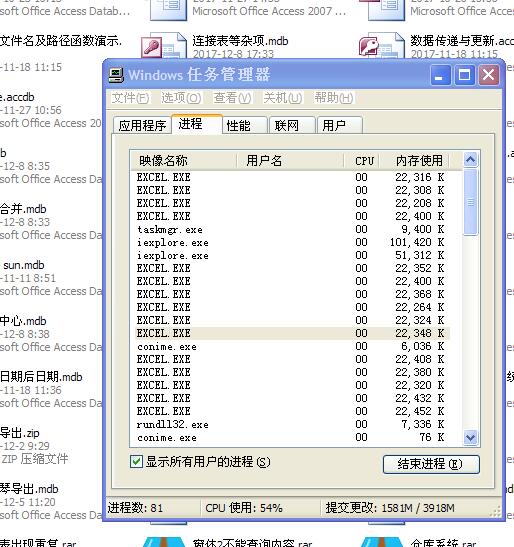Open the 选项(O) menu
Screen dimensions: 514x547
(181, 98)
